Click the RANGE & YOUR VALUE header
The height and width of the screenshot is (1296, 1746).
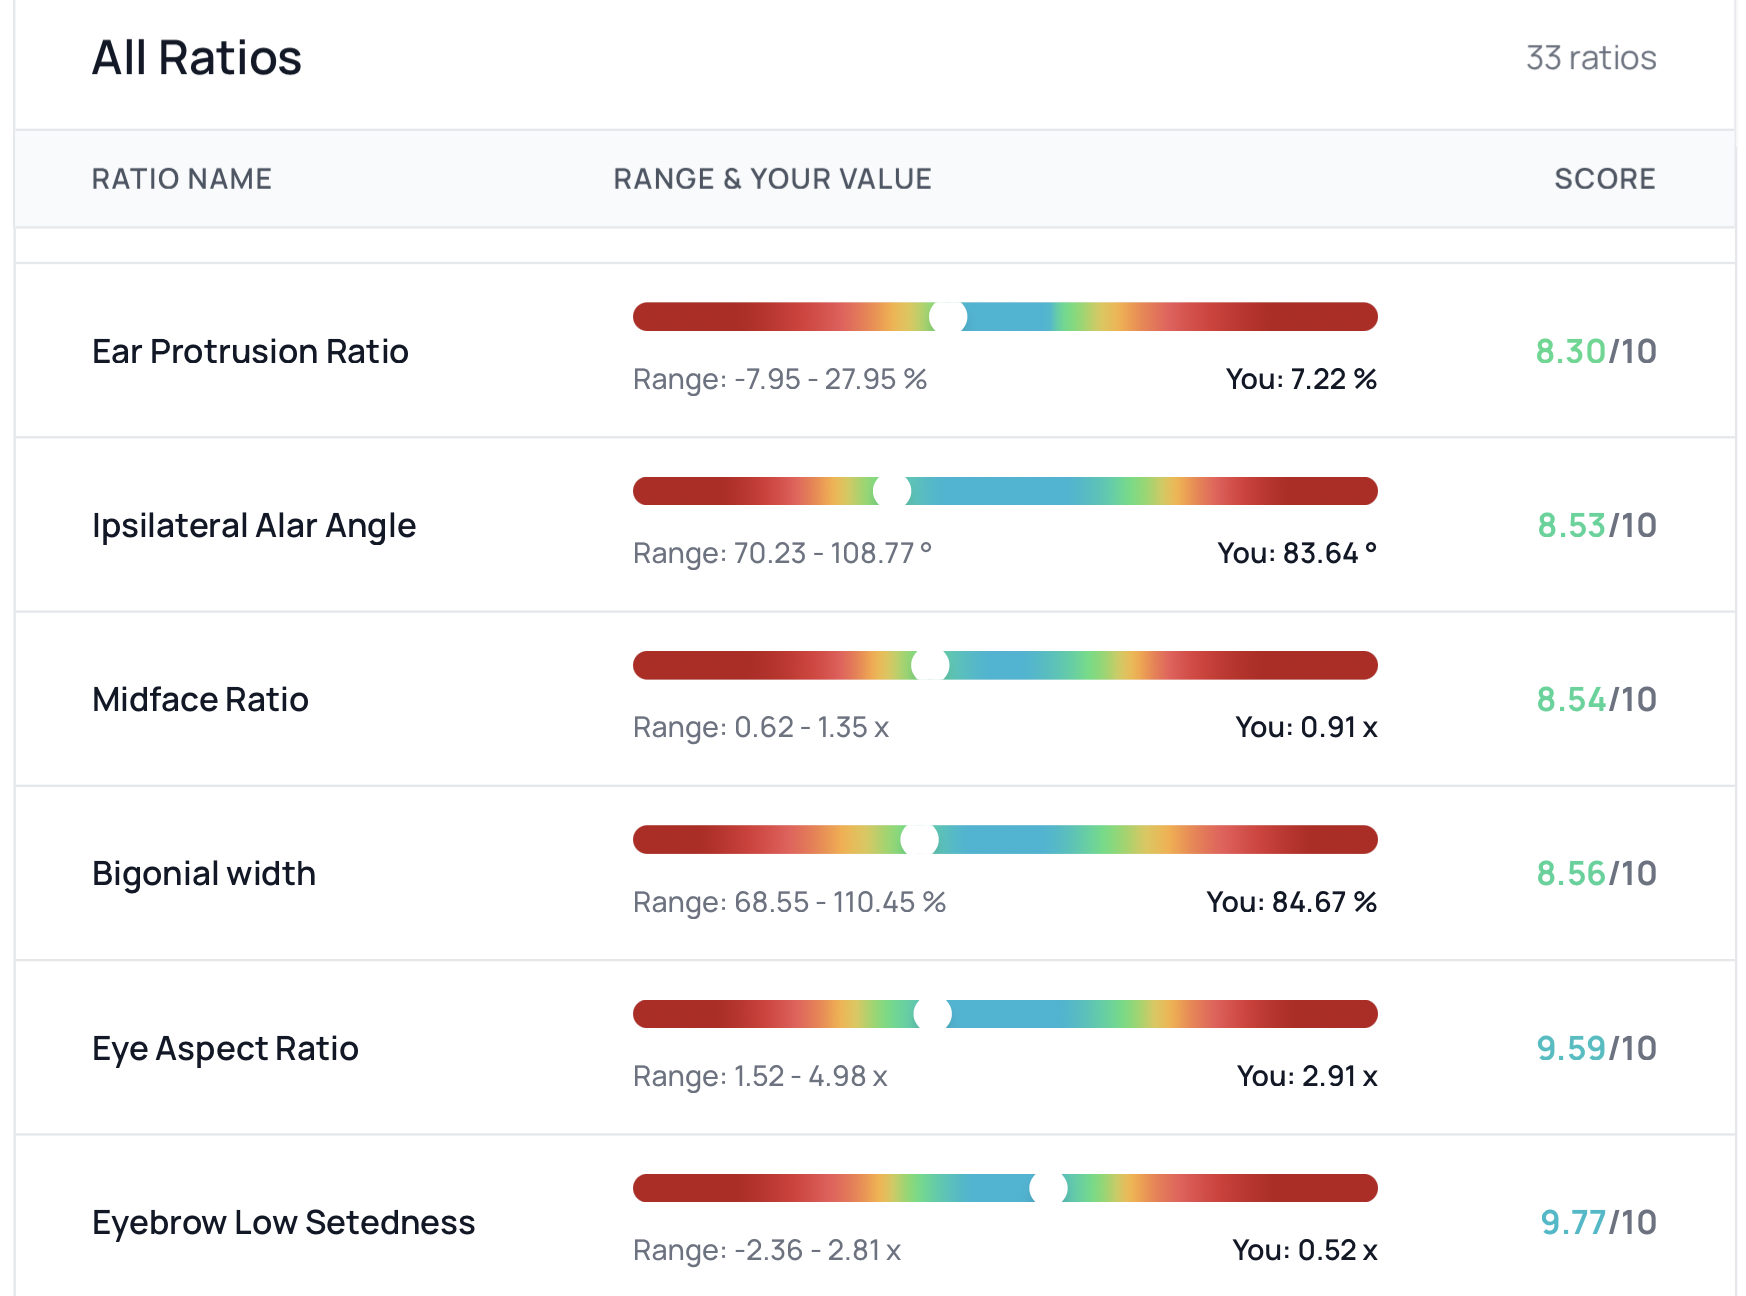coord(772,179)
